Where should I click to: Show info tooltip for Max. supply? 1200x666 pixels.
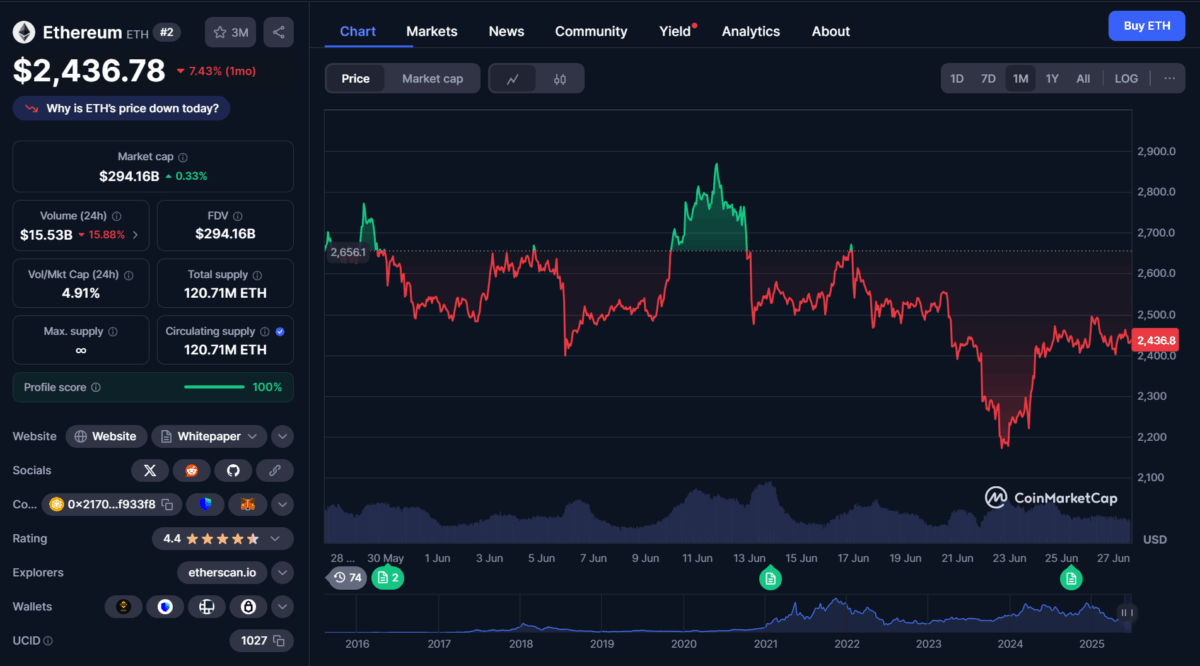pos(113,332)
